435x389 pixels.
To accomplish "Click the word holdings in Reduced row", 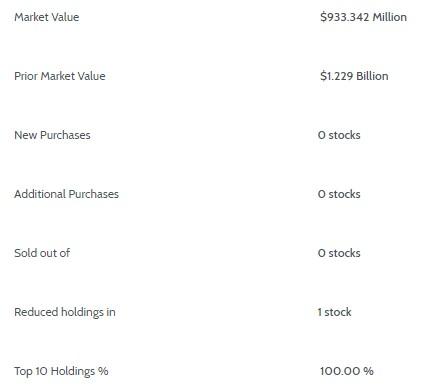I will point(82,312).
